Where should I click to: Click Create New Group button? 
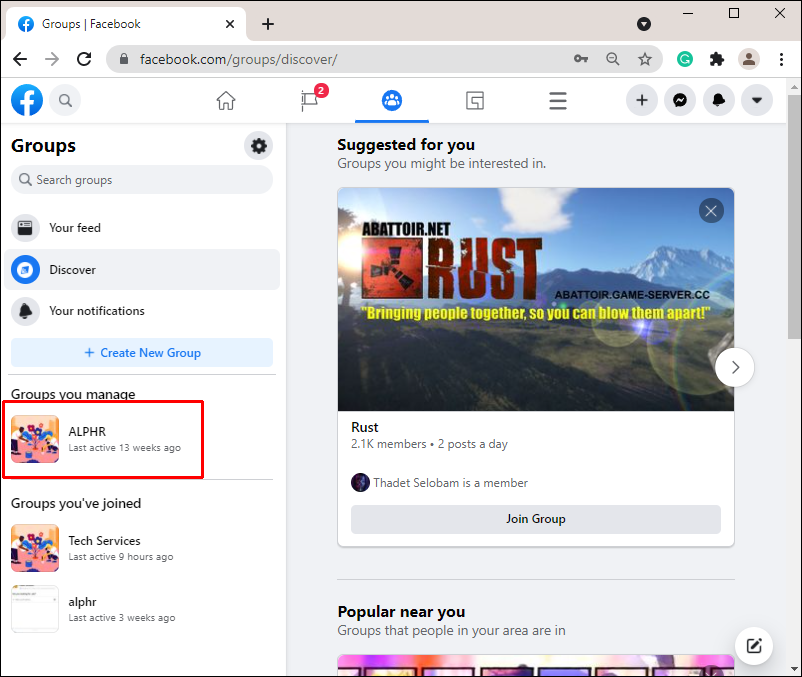tap(142, 352)
